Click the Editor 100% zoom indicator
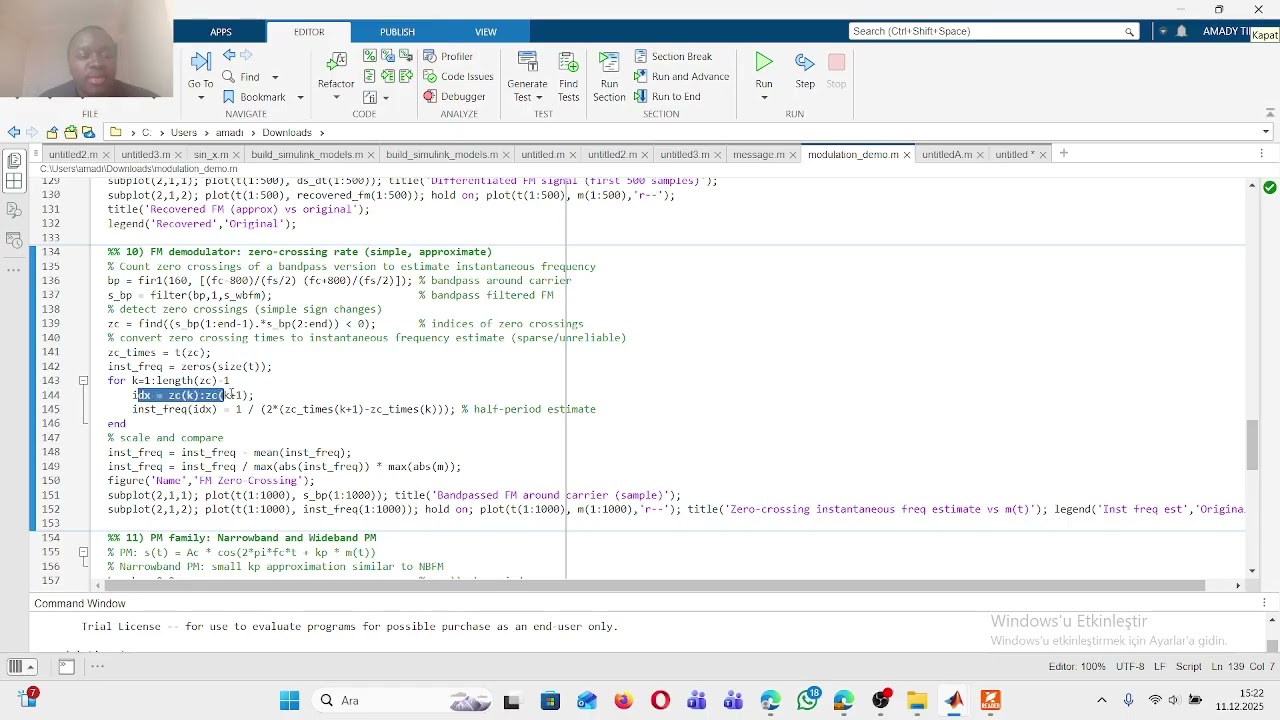 click(1077, 667)
